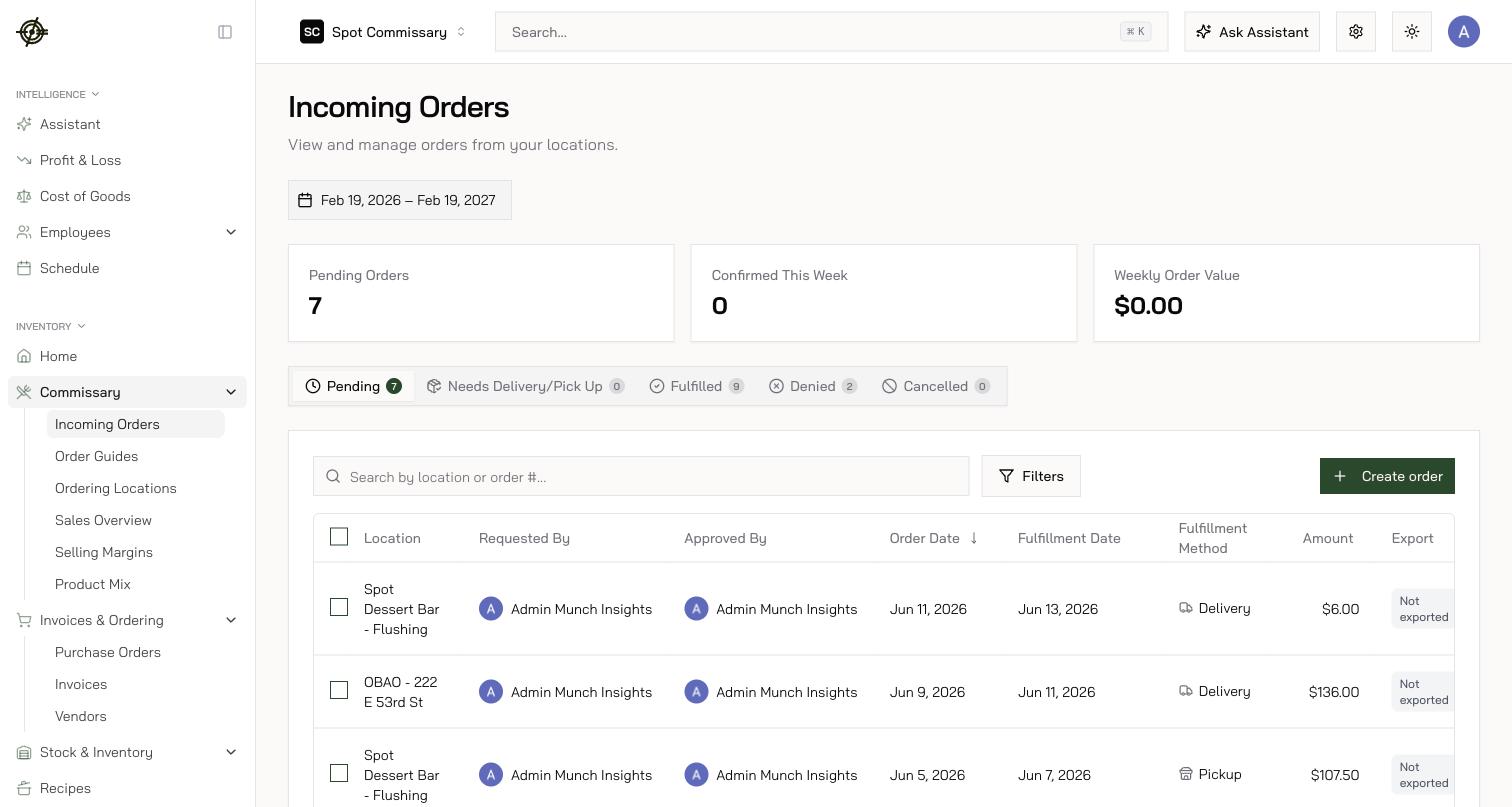This screenshot has width=1512, height=807.
Task: Click the Filters button
Action: point(1031,476)
